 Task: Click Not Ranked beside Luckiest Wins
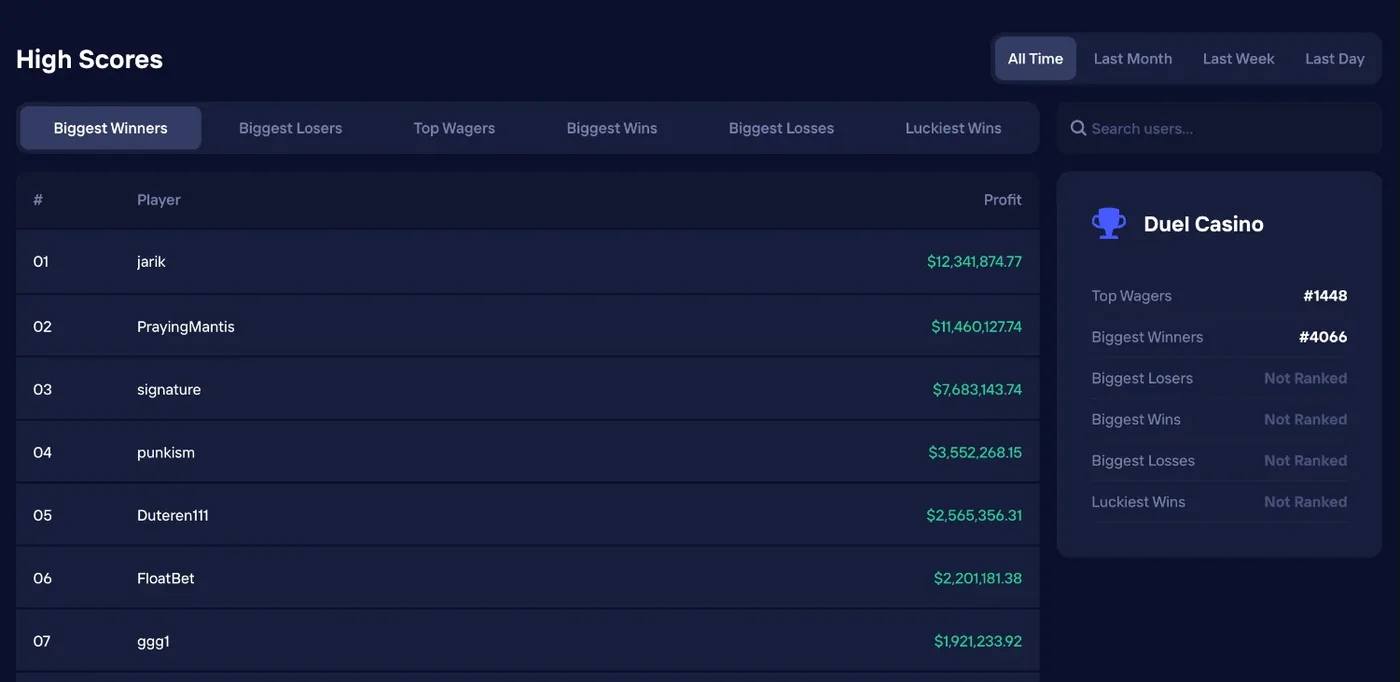[x=1305, y=502]
